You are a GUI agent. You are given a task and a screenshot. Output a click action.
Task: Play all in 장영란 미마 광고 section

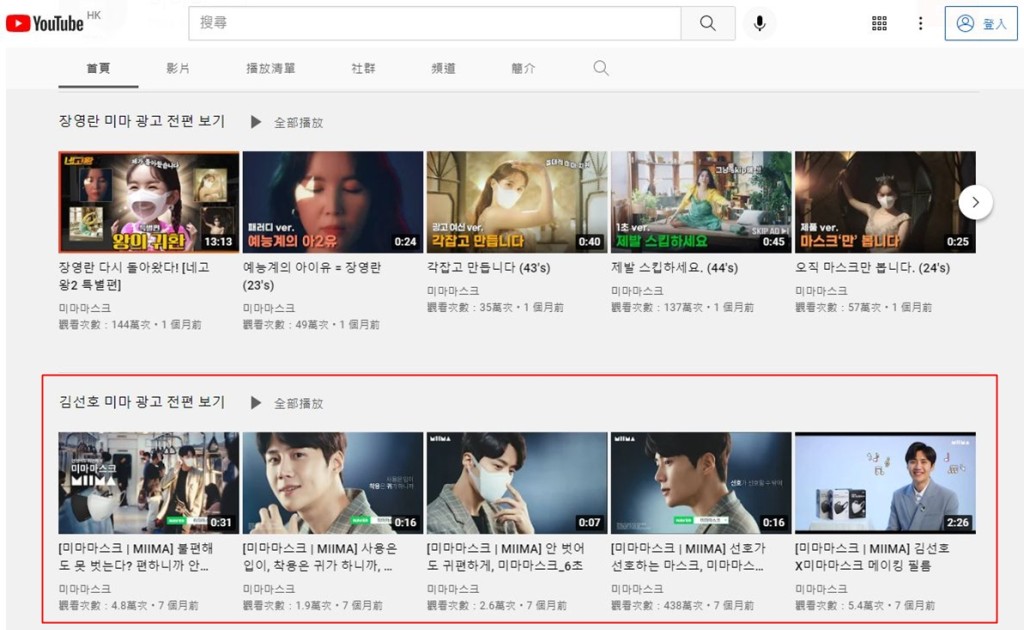coord(287,122)
